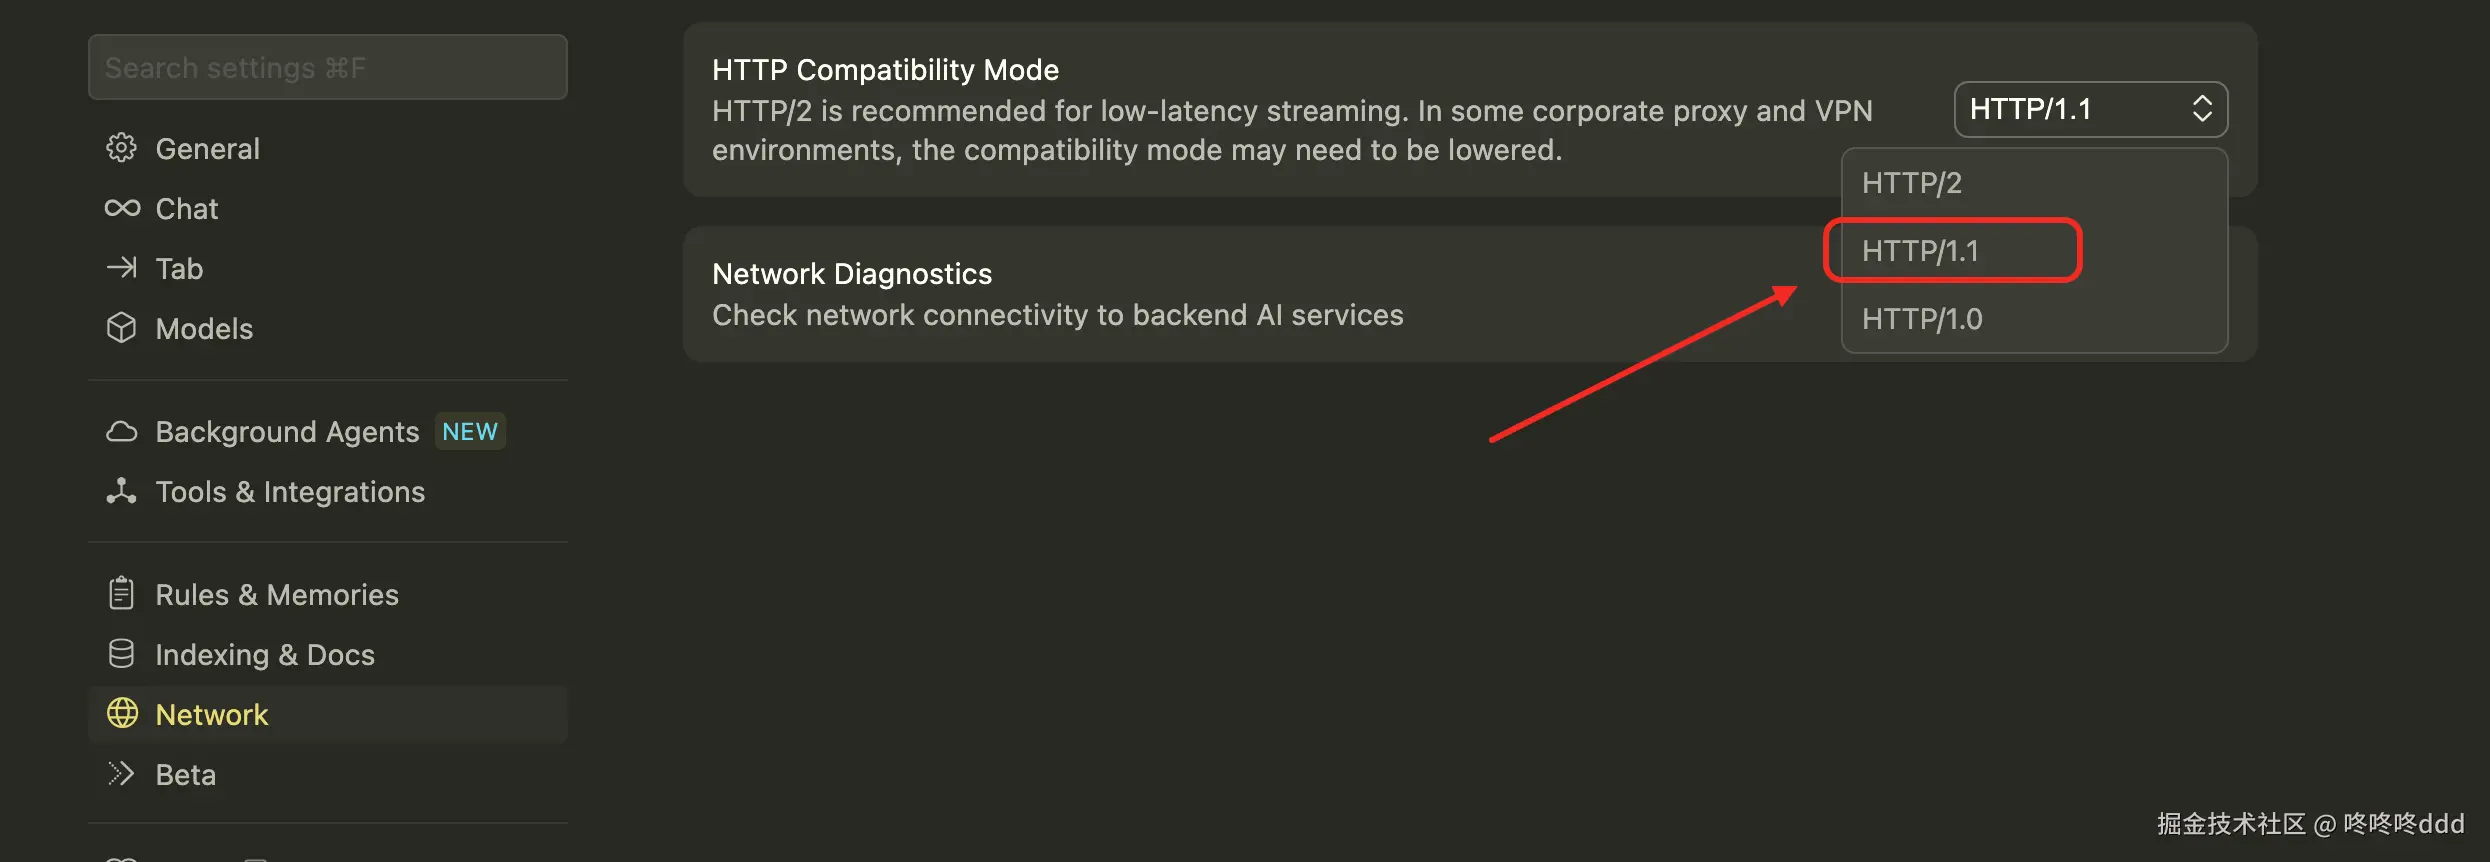2490x862 pixels.
Task: Click the Search settings input field
Action: pos(327,67)
